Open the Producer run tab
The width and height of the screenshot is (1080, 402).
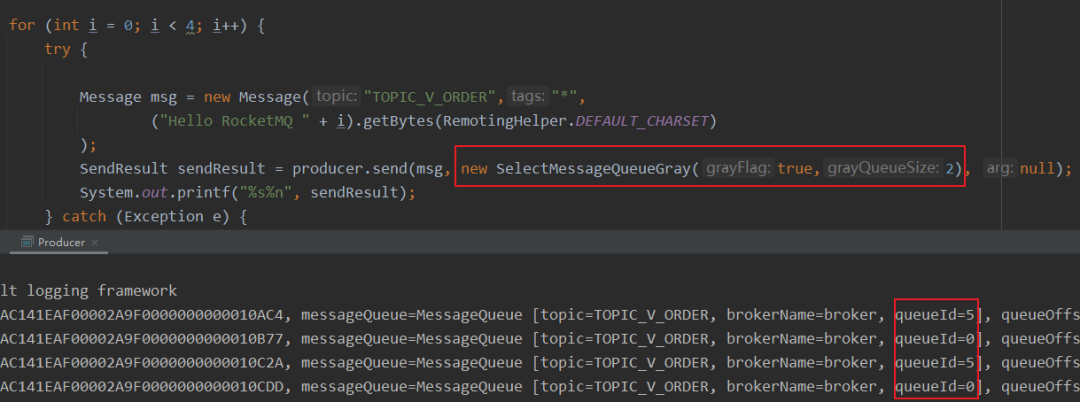61,242
